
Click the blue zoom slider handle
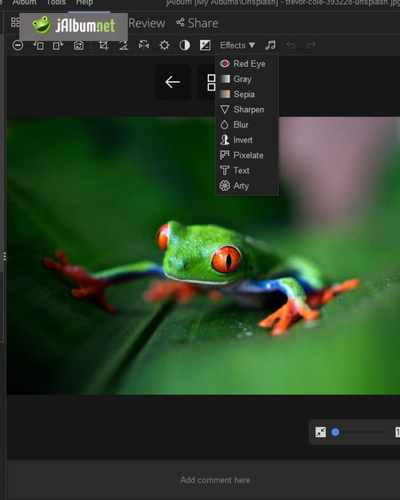[335, 432]
